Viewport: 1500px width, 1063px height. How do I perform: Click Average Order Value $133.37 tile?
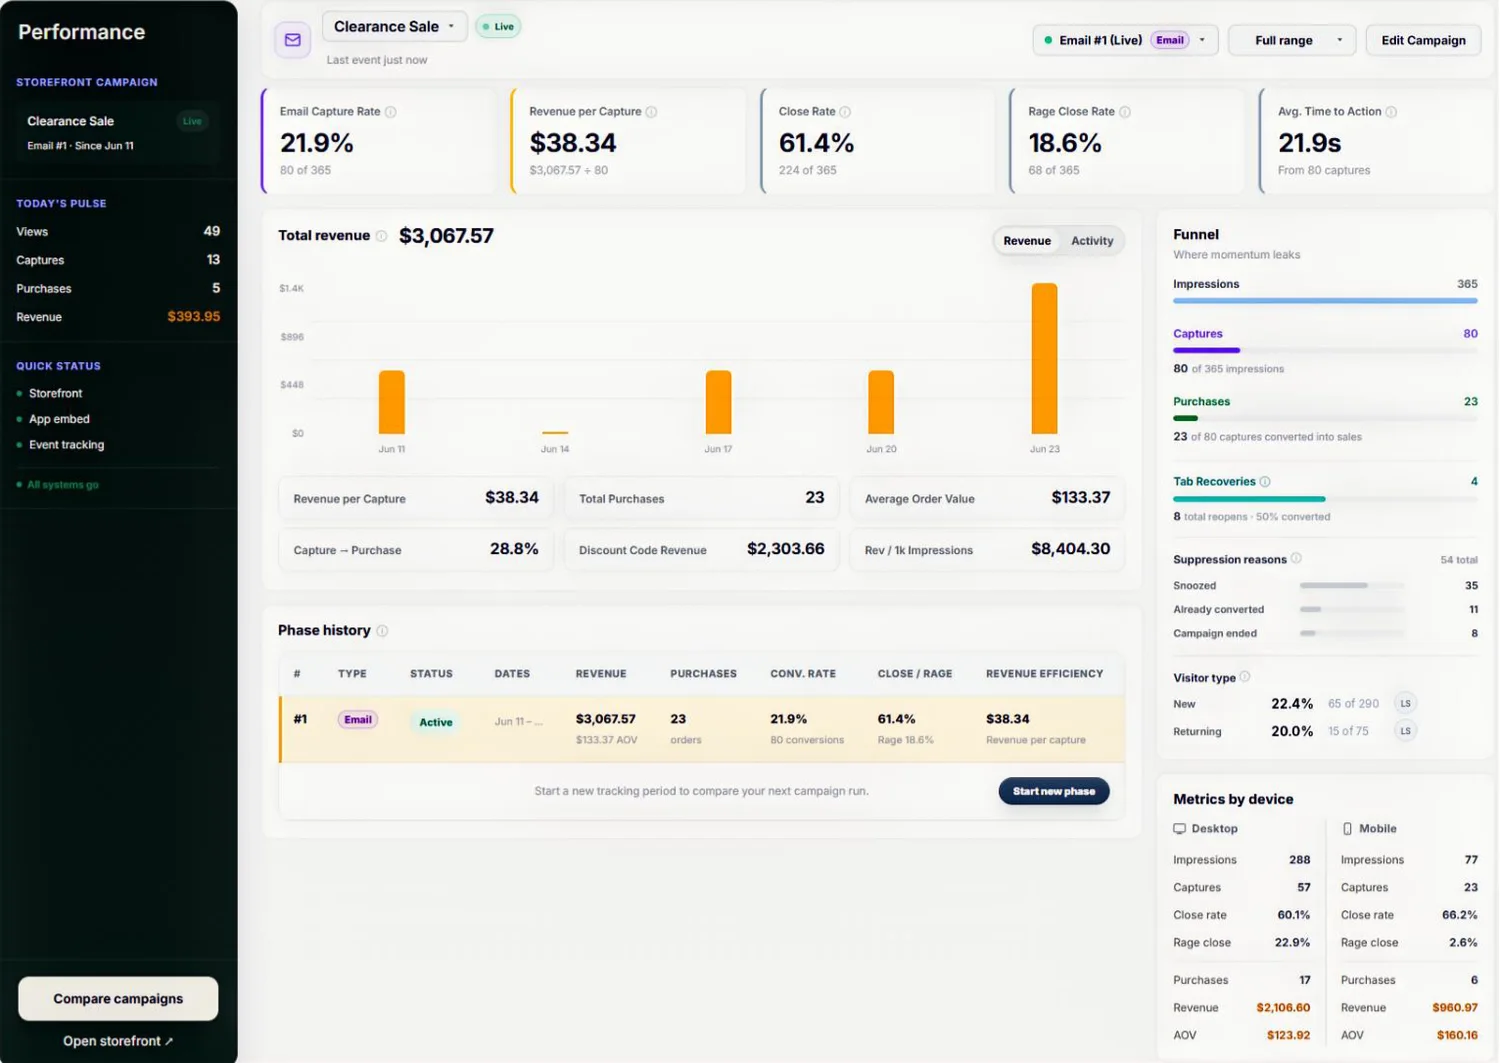(x=987, y=498)
